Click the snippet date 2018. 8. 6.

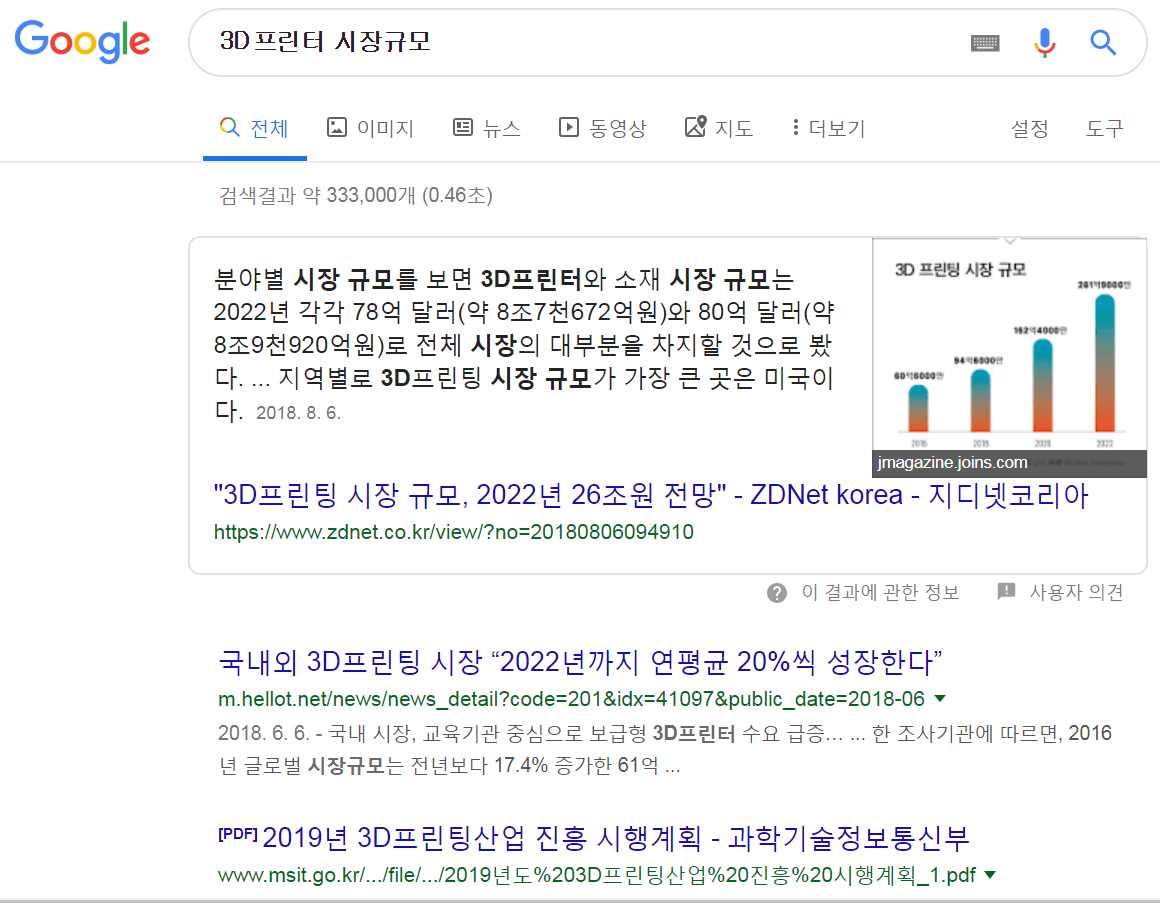[x=298, y=413]
